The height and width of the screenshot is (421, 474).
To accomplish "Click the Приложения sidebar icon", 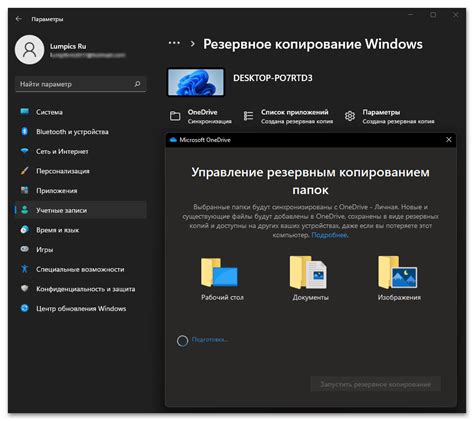I will pos(25,190).
